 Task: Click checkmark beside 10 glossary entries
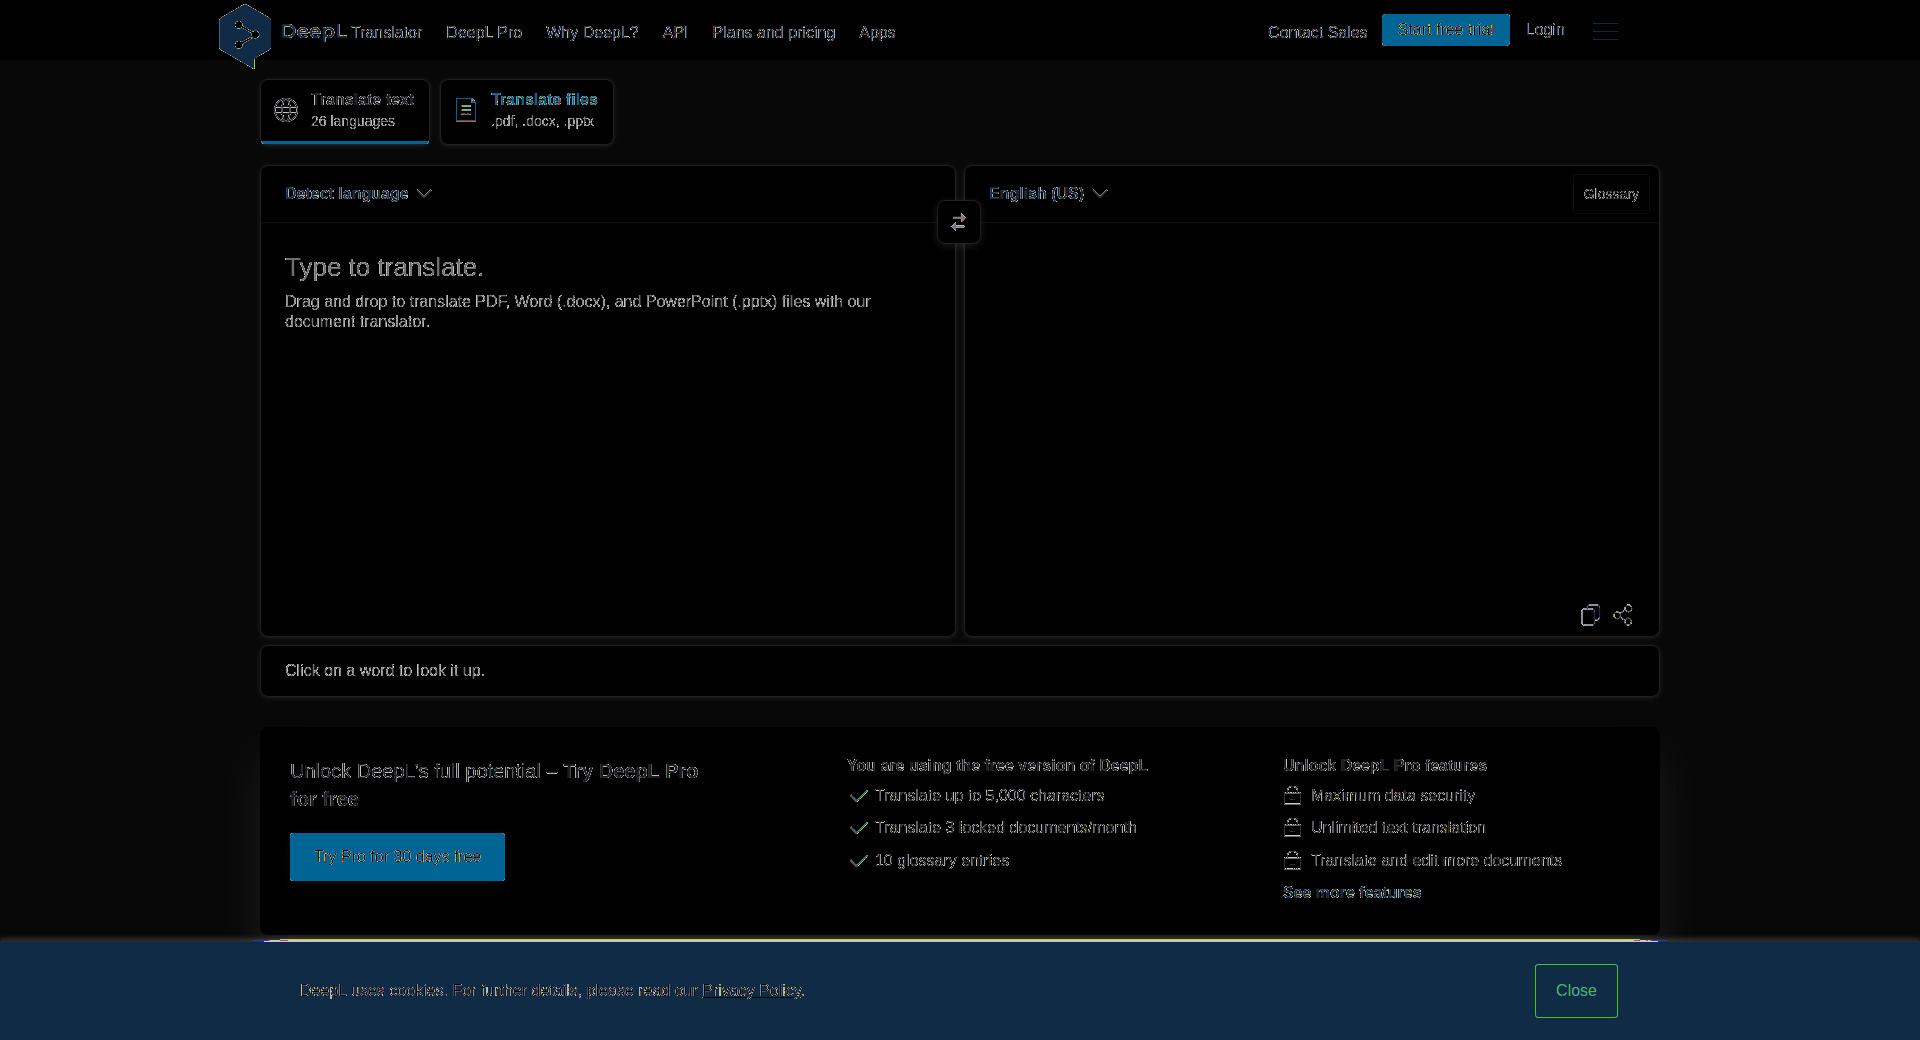click(858, 861)
